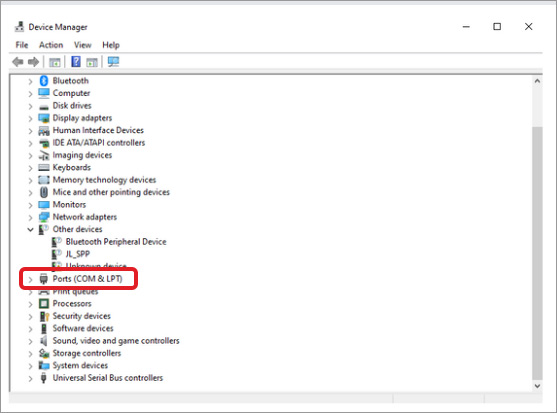Click the scrollbar down arrow
Viewport: 557px width, 413px height.
[537, 386]
